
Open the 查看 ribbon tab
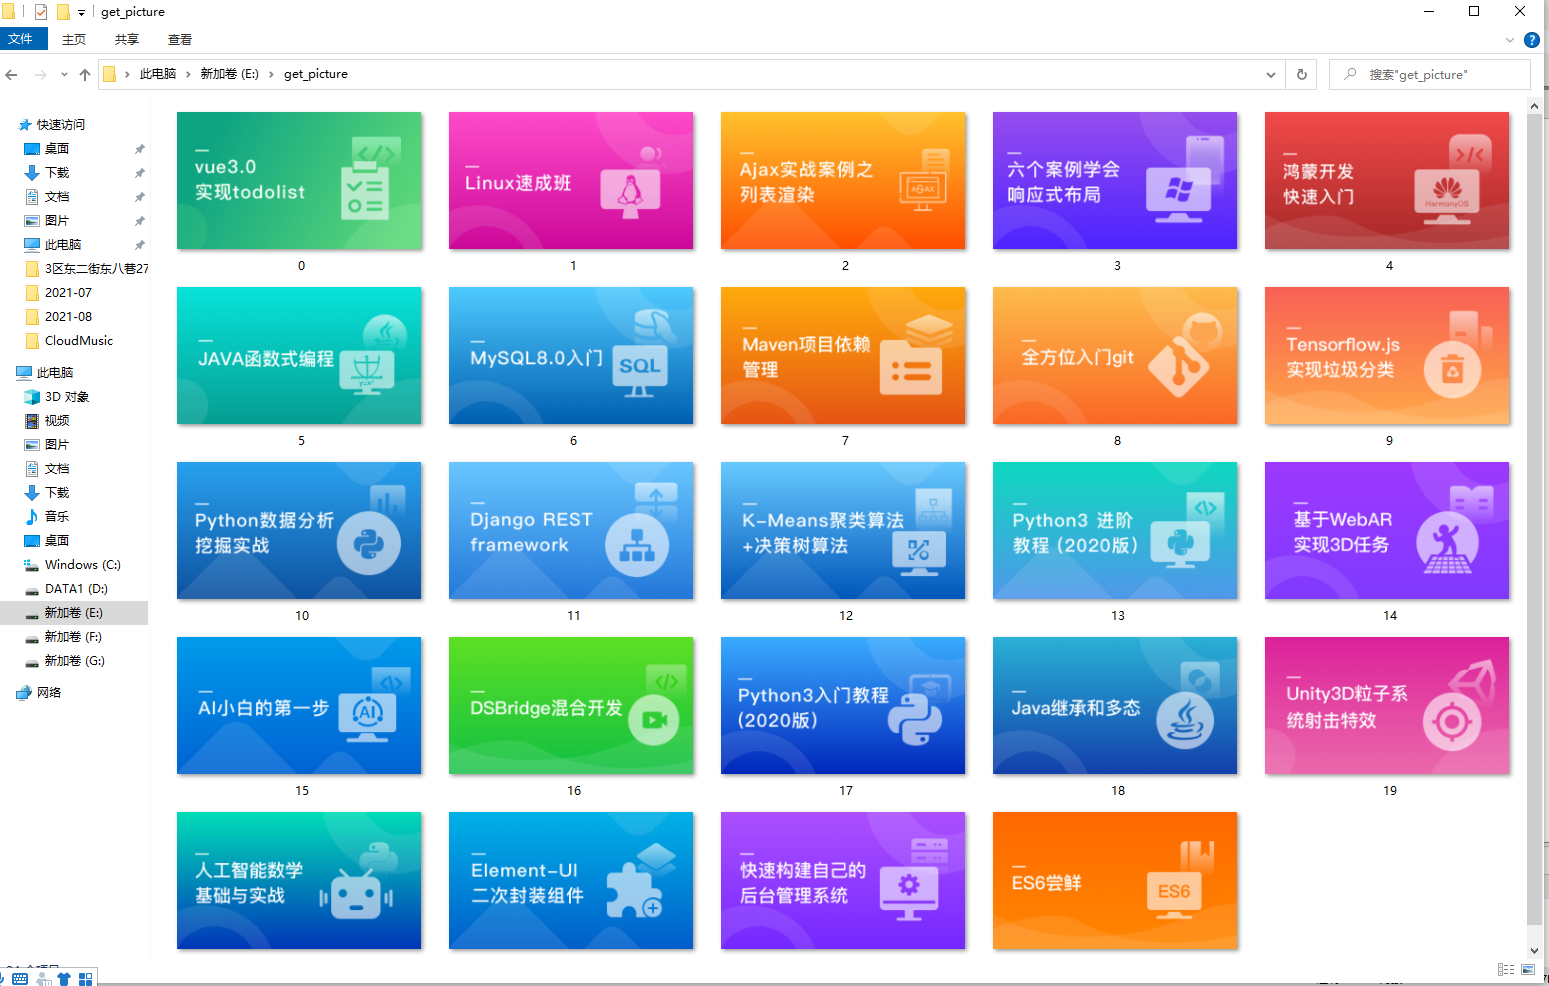[180, 40]
